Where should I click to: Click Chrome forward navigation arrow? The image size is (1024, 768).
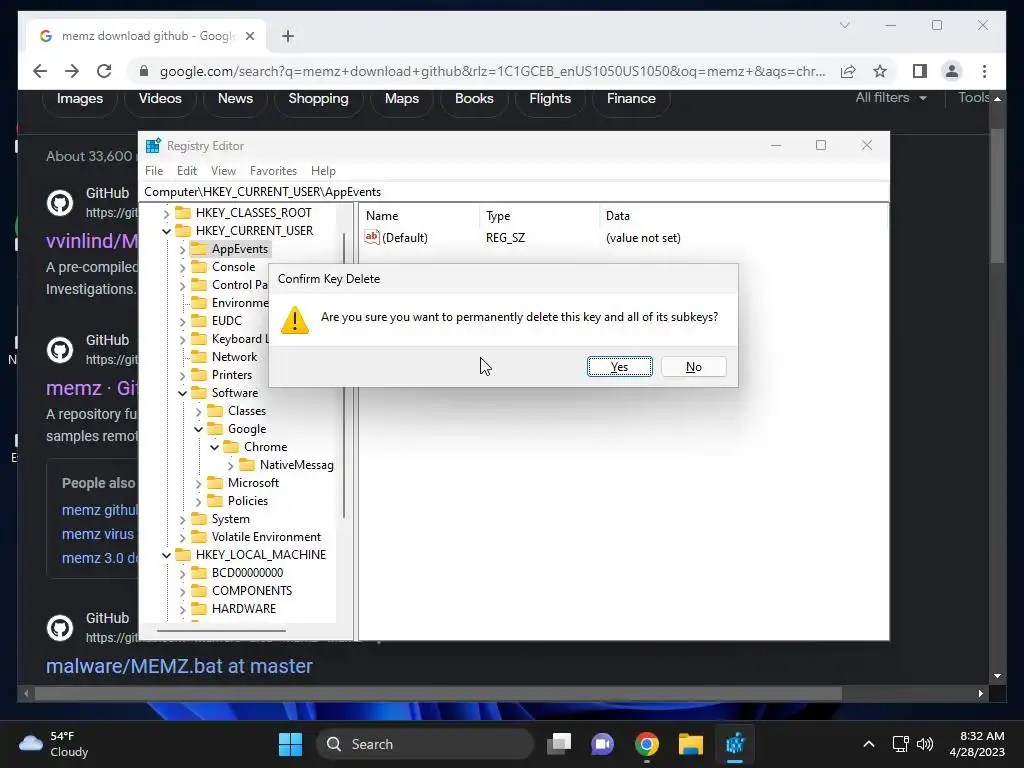coord(72,71)
